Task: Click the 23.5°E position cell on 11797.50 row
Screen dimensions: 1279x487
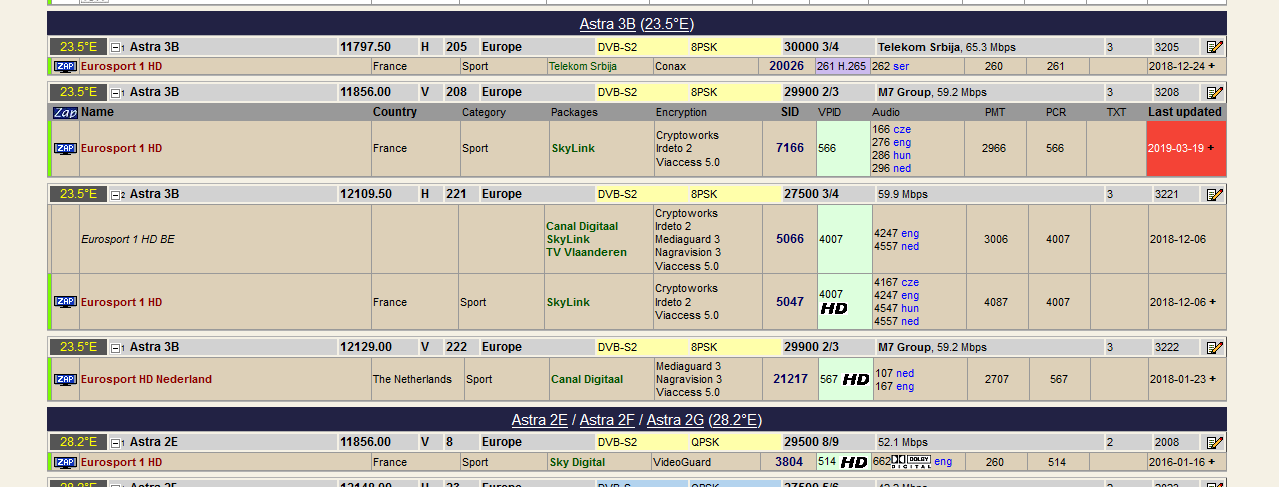Action: 78,47
